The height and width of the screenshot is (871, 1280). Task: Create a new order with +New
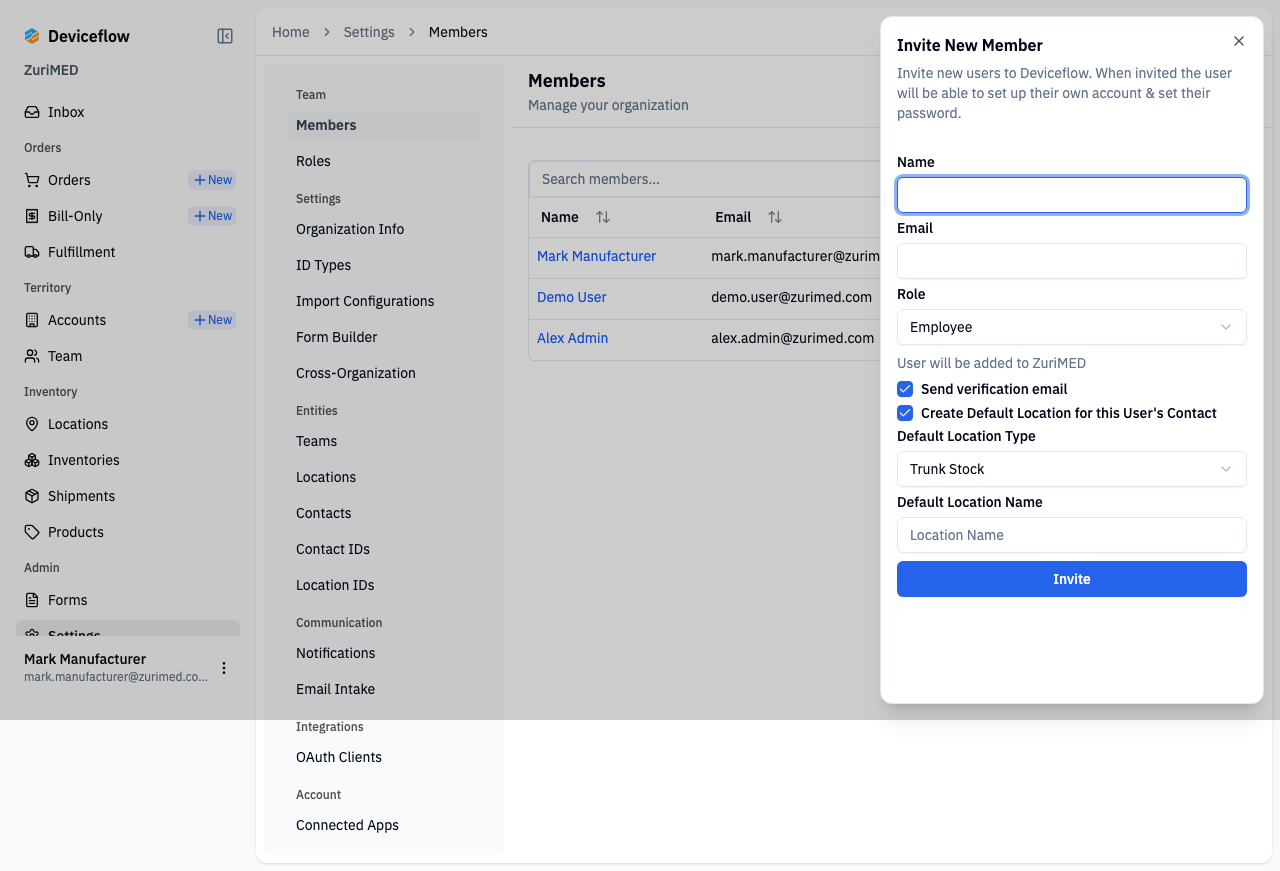[212, 180]
